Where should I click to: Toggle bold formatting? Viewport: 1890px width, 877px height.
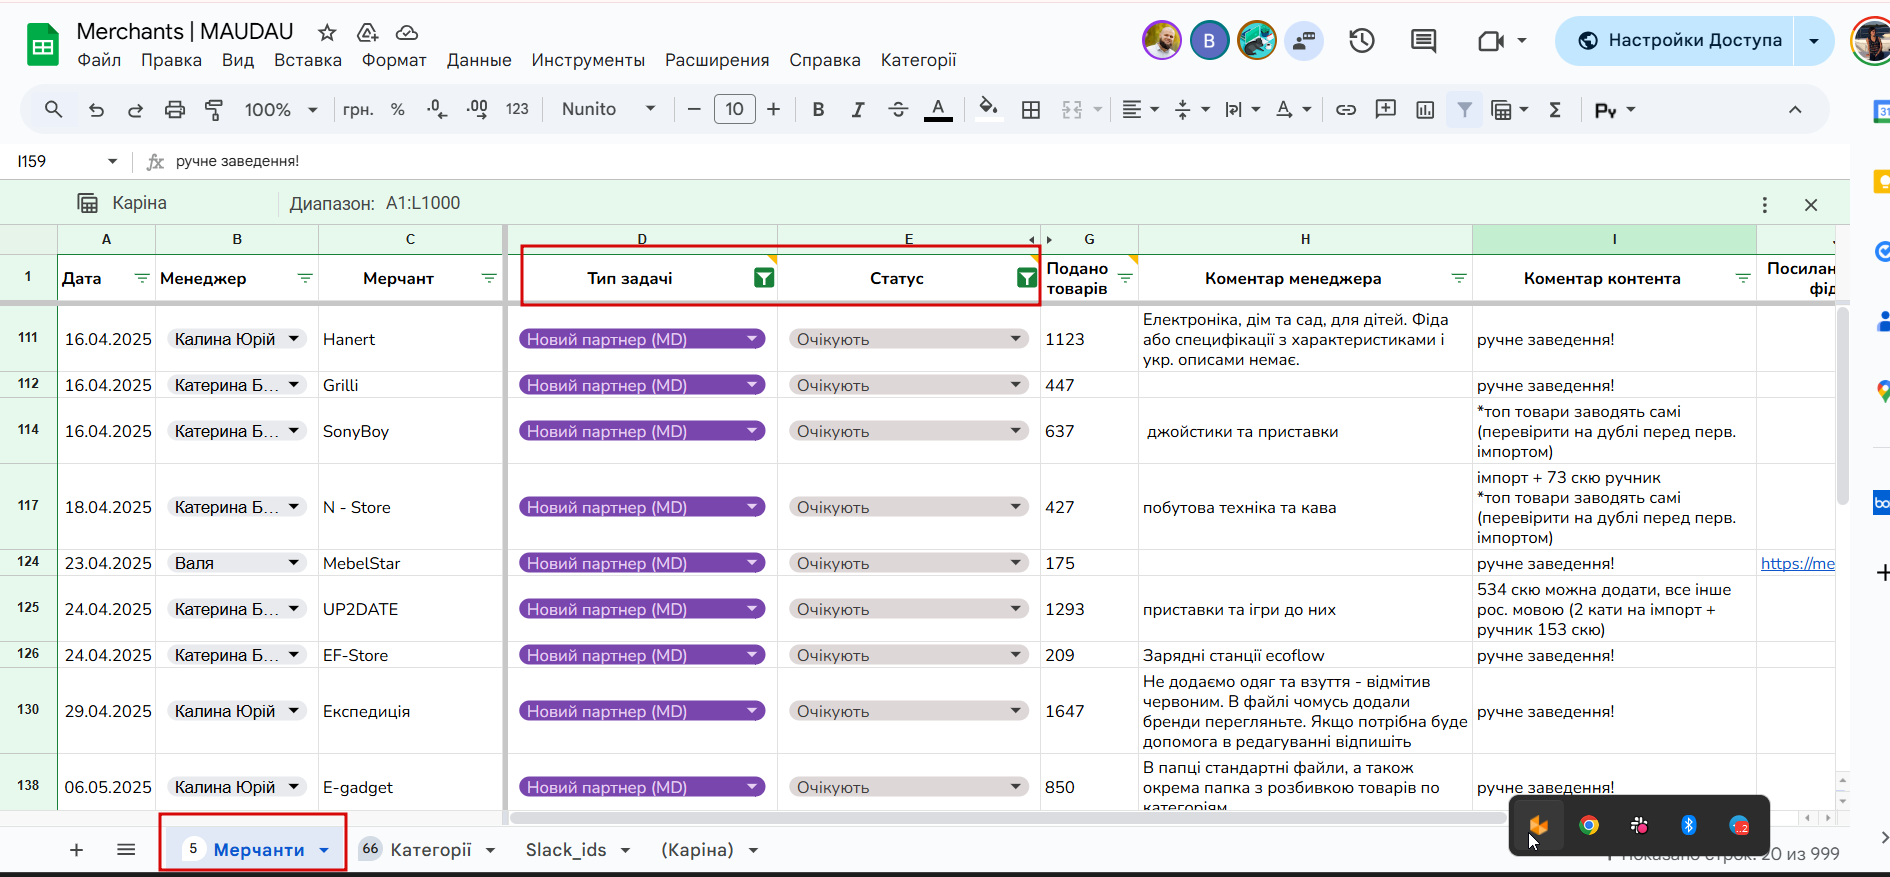(818, 110)
